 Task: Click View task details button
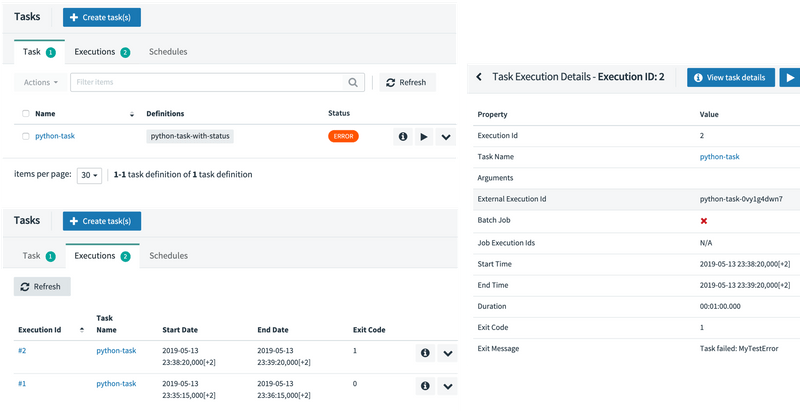(730, 77)
